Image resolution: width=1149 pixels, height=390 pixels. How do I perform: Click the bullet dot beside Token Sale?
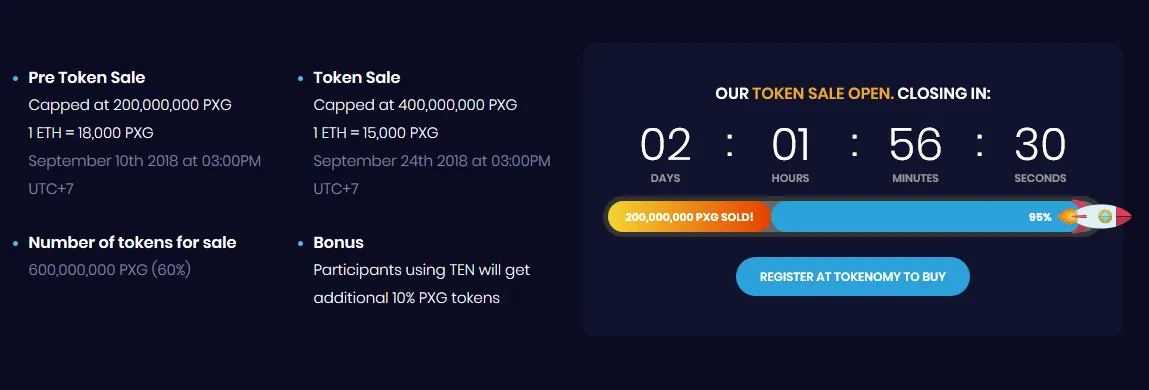(x=300, y=78)
